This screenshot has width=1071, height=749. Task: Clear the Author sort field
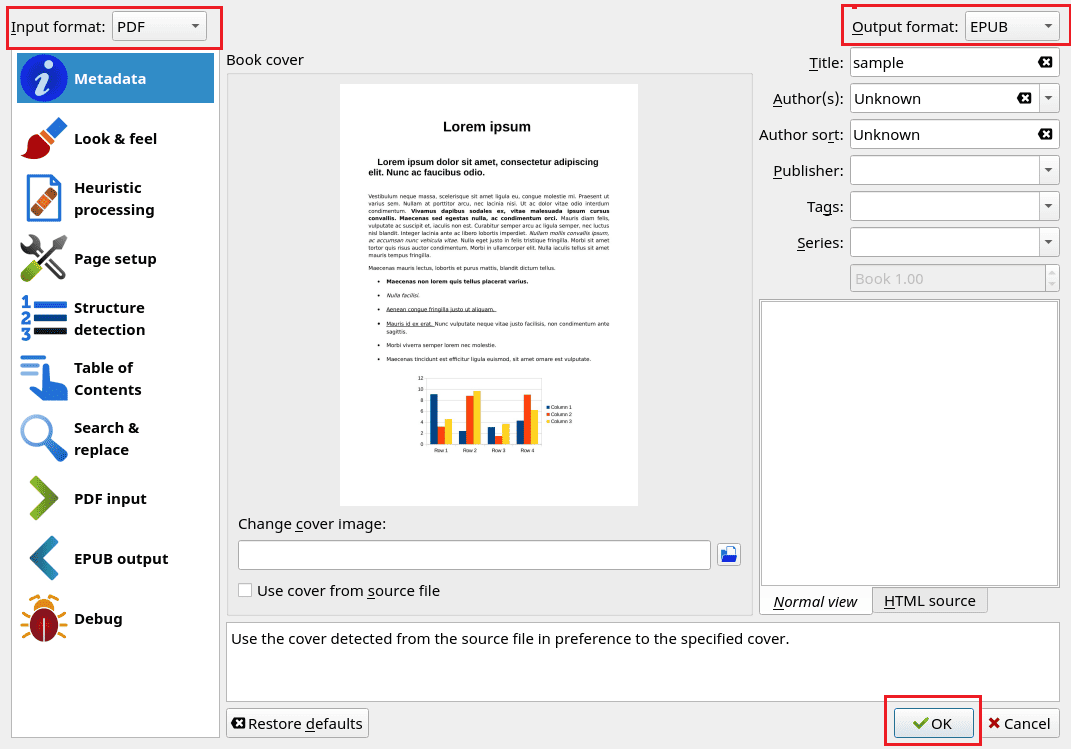pos(1045,135)
